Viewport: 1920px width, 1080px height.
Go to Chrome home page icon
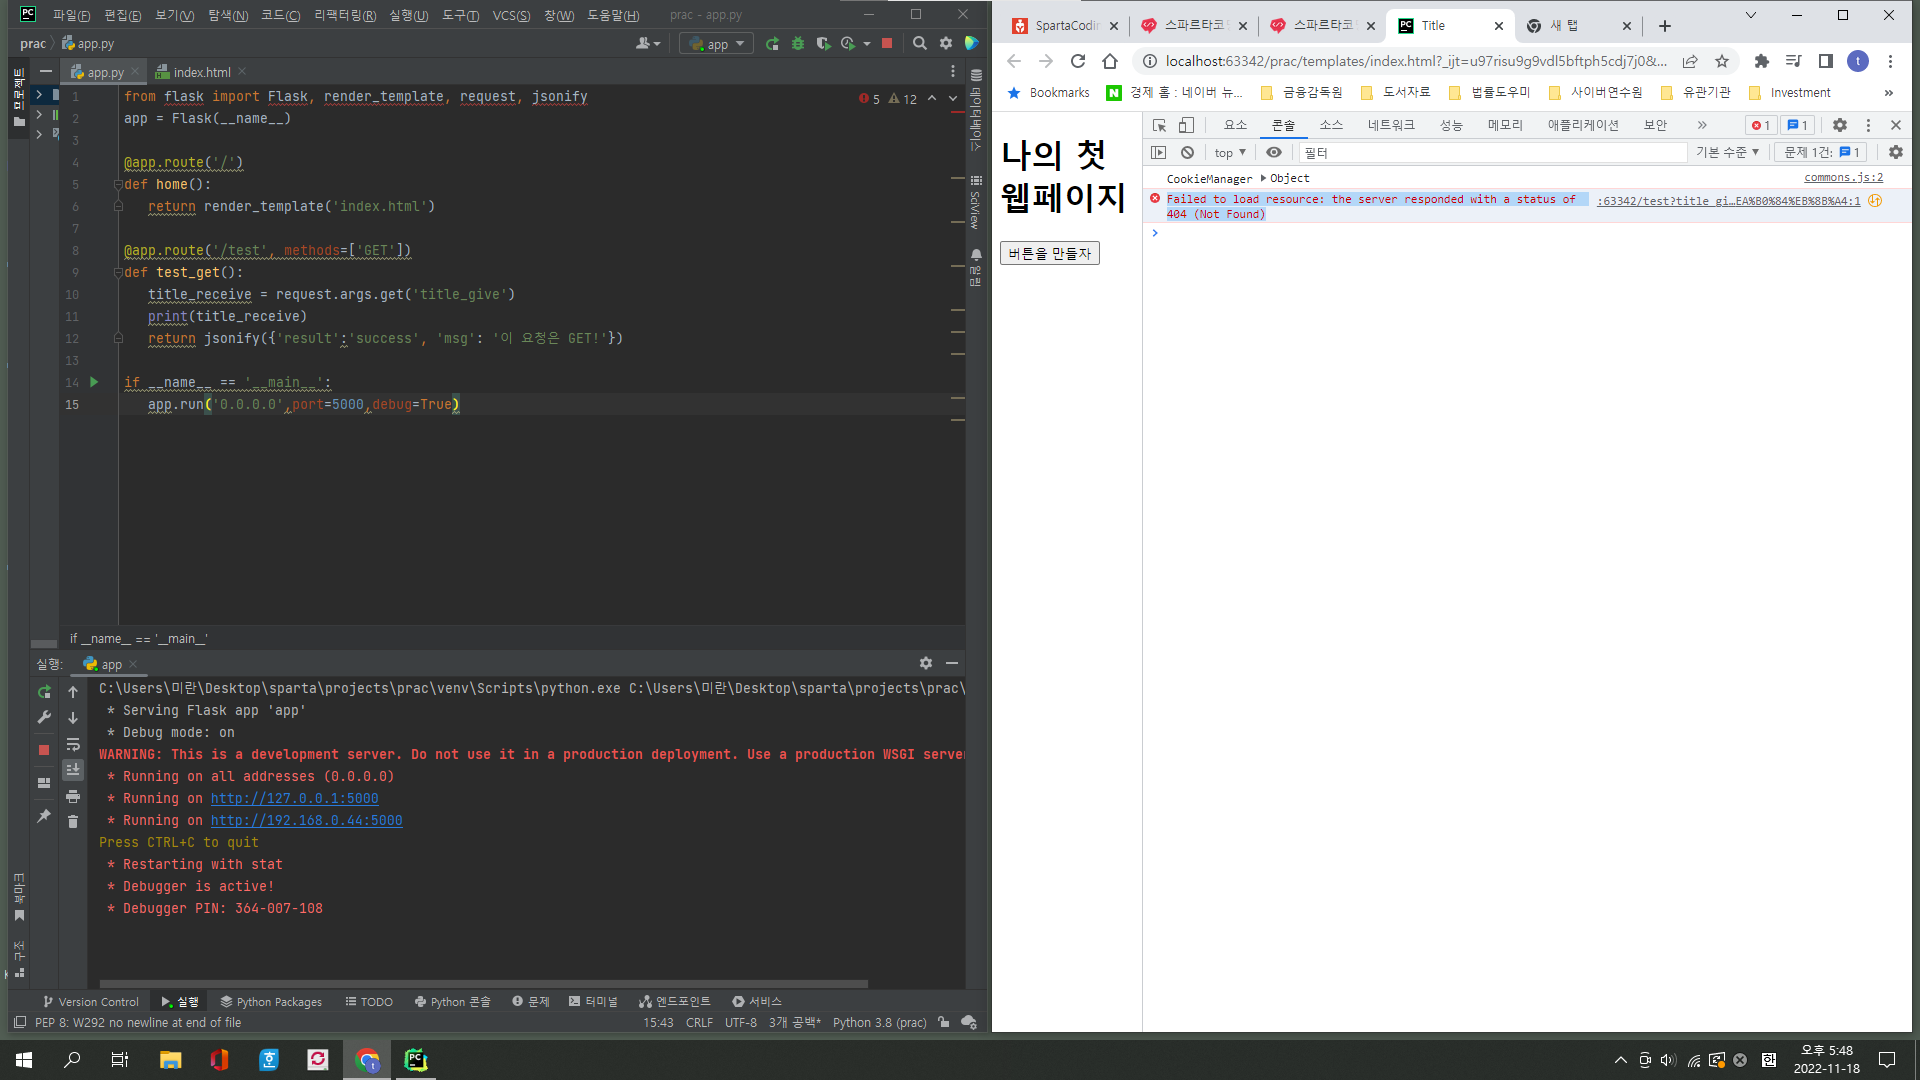[x=1110, y=61]
